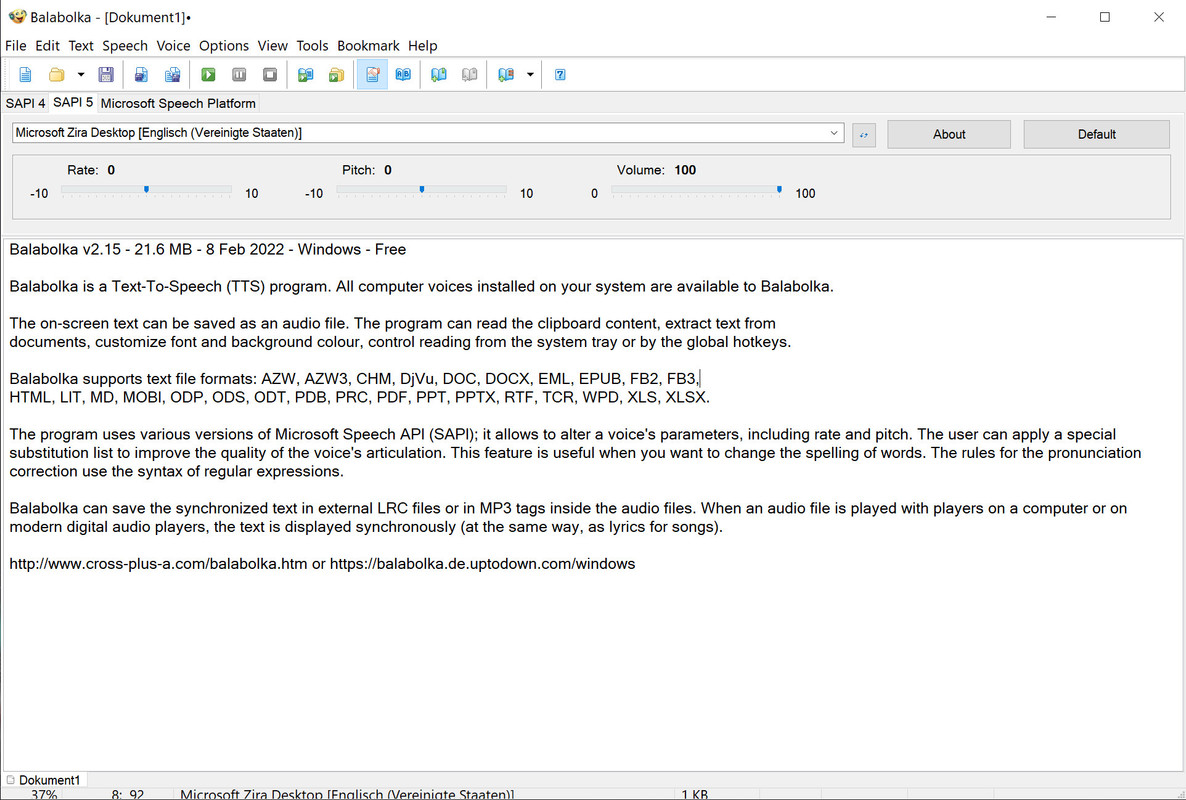The width and height of the screenshot is (1186, 800).
Task: Open help with the question mark icon
Action: point(560,74)
